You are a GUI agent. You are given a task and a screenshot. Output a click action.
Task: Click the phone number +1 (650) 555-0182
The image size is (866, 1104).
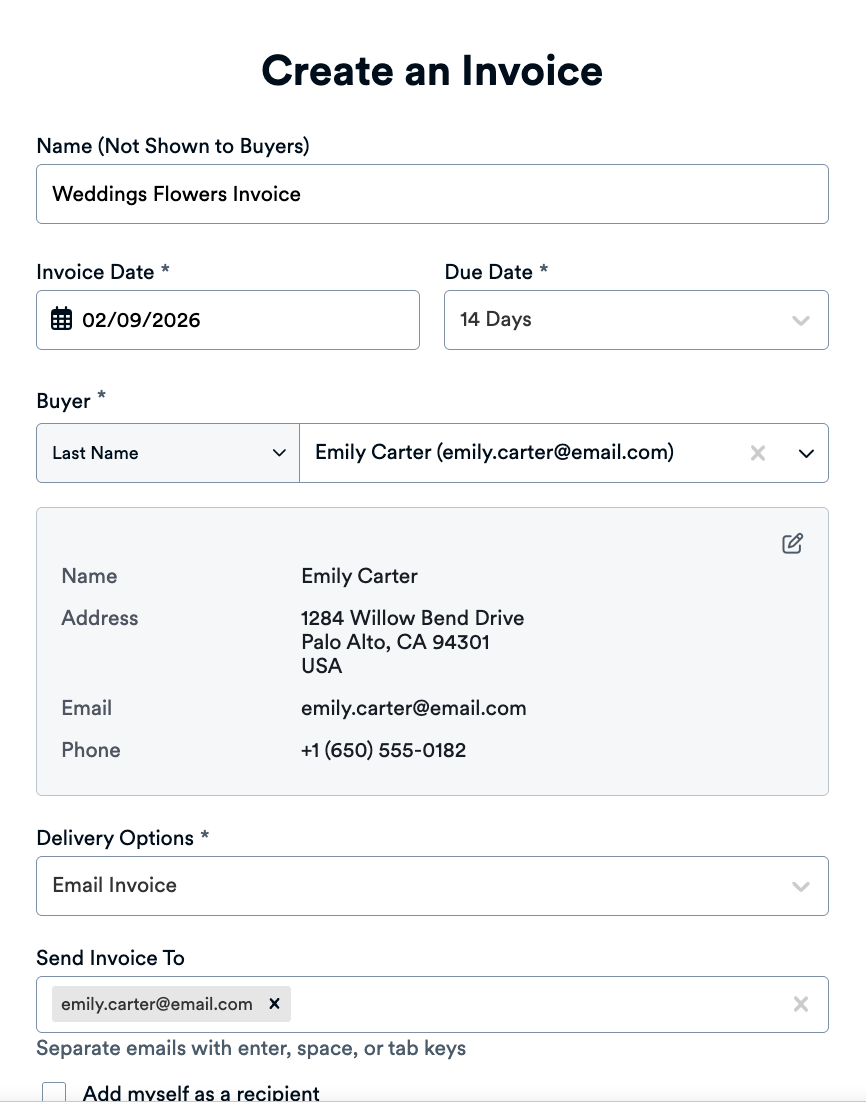tap(383, 750)
